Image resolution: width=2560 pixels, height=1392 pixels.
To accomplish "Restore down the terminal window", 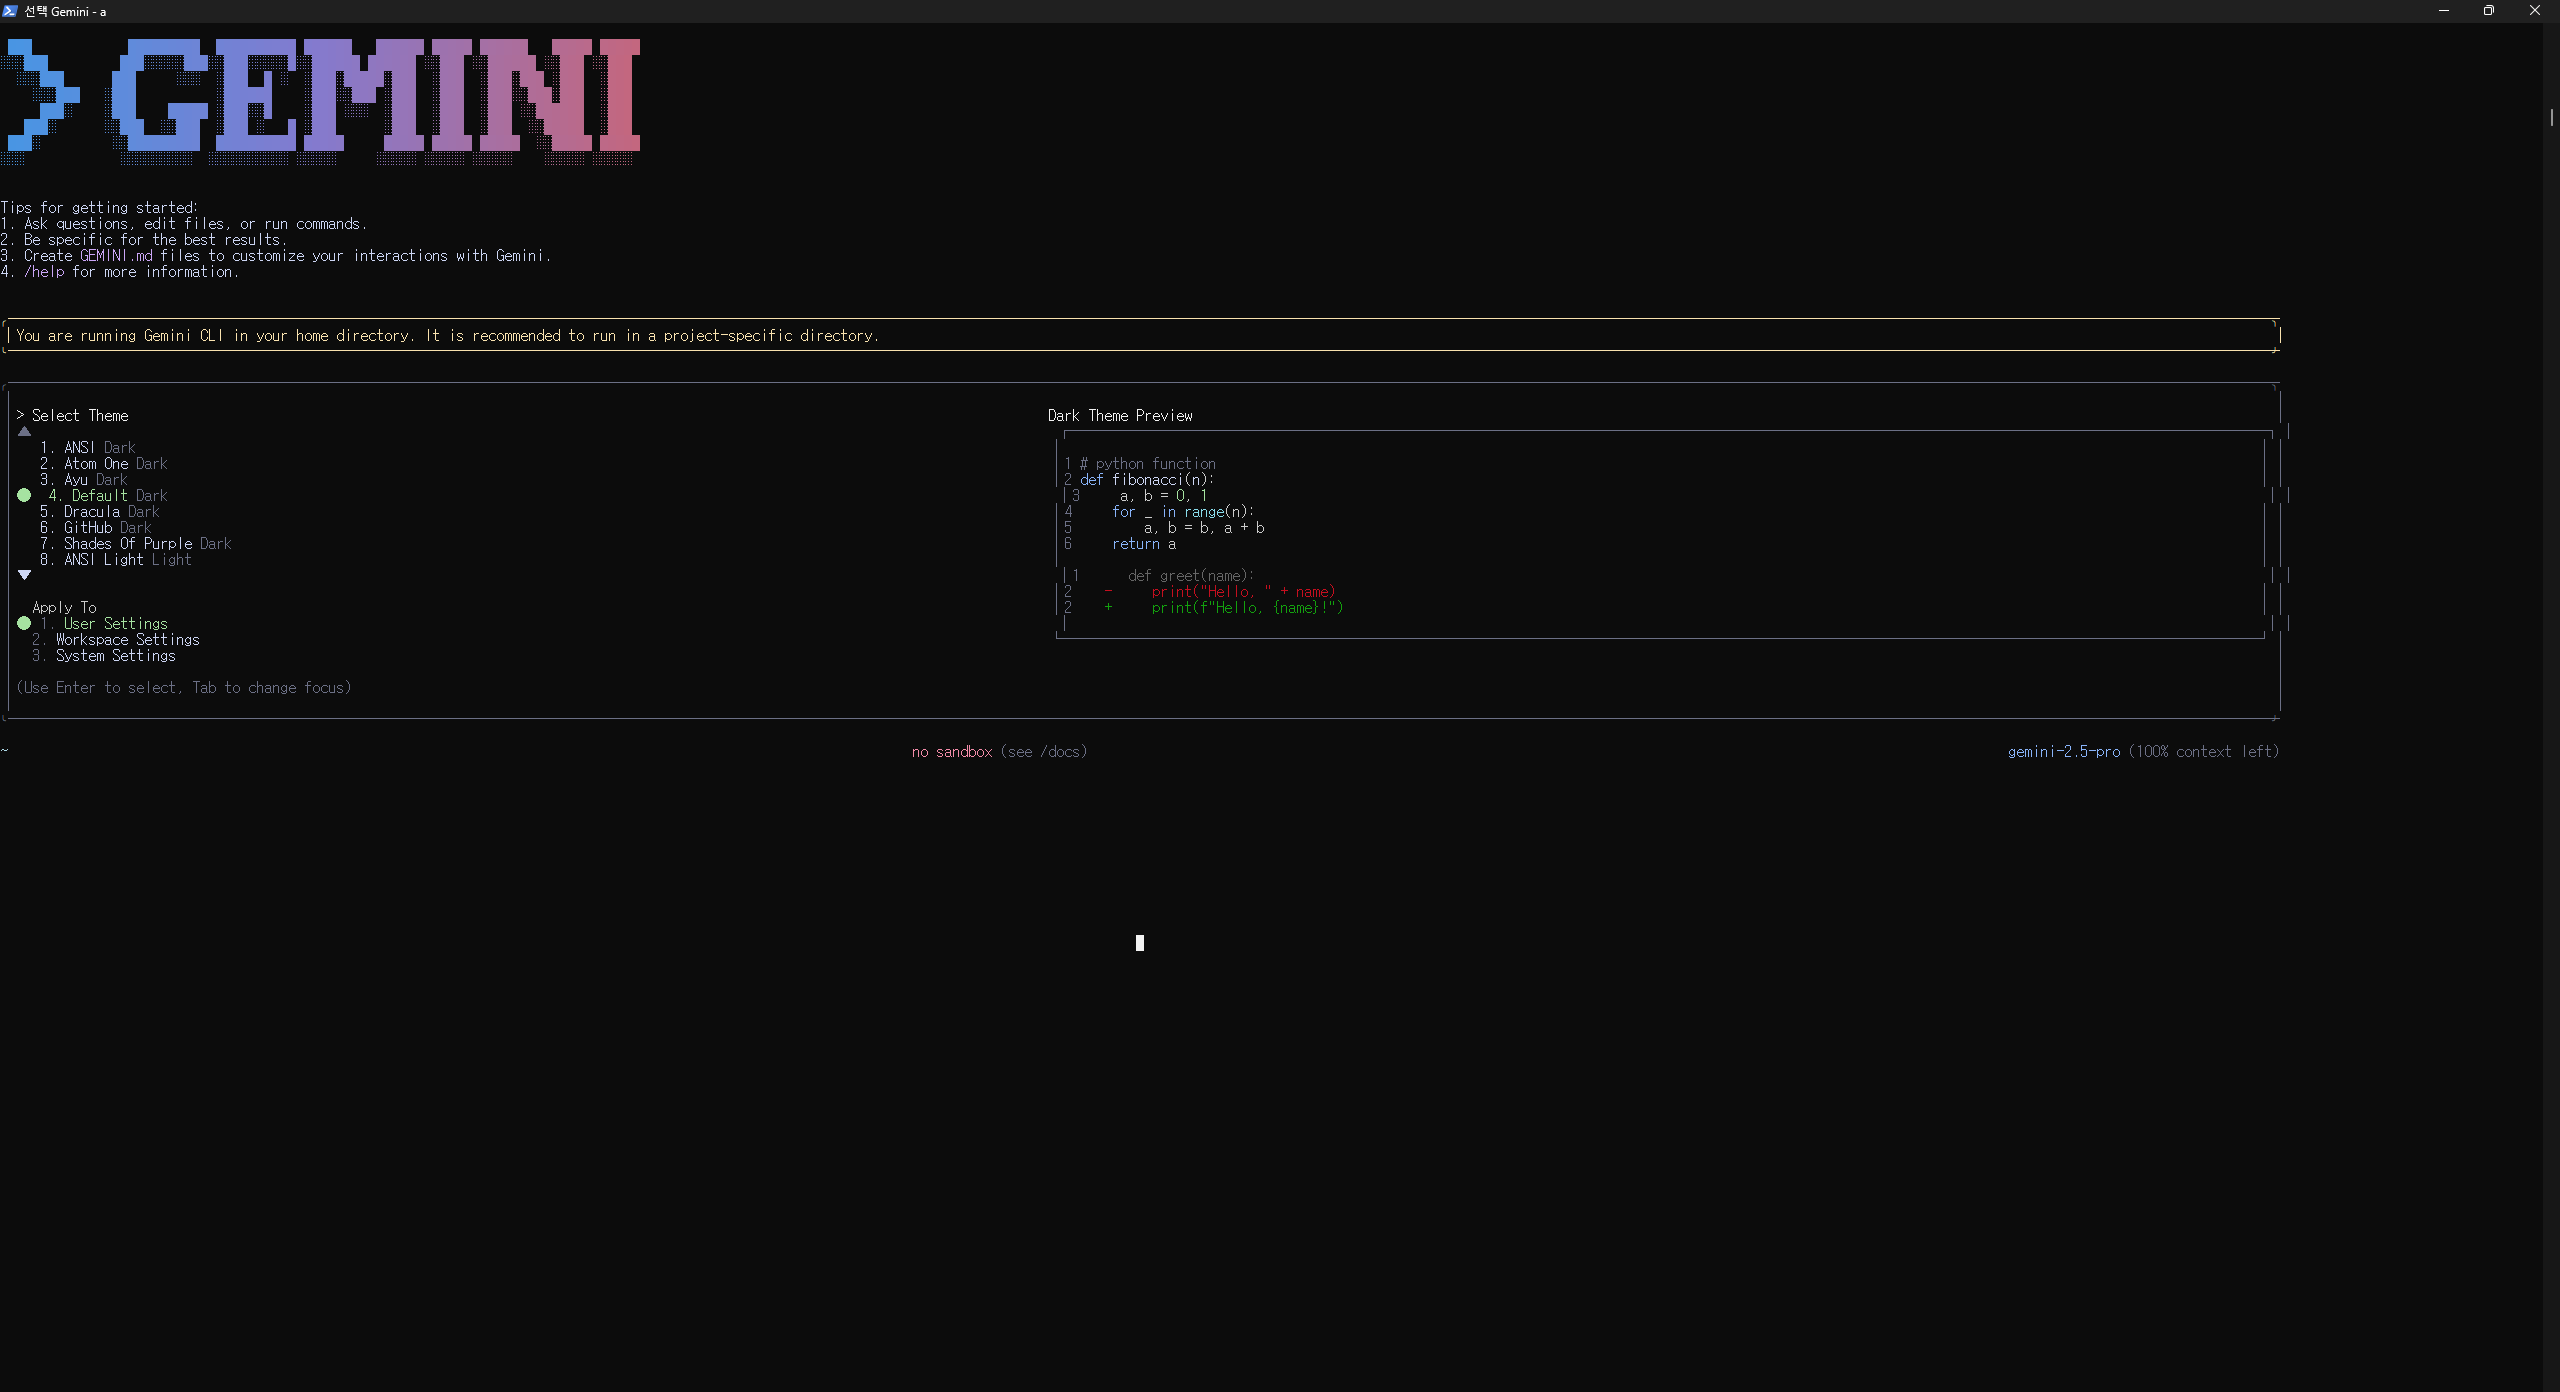I will 2488,11.
